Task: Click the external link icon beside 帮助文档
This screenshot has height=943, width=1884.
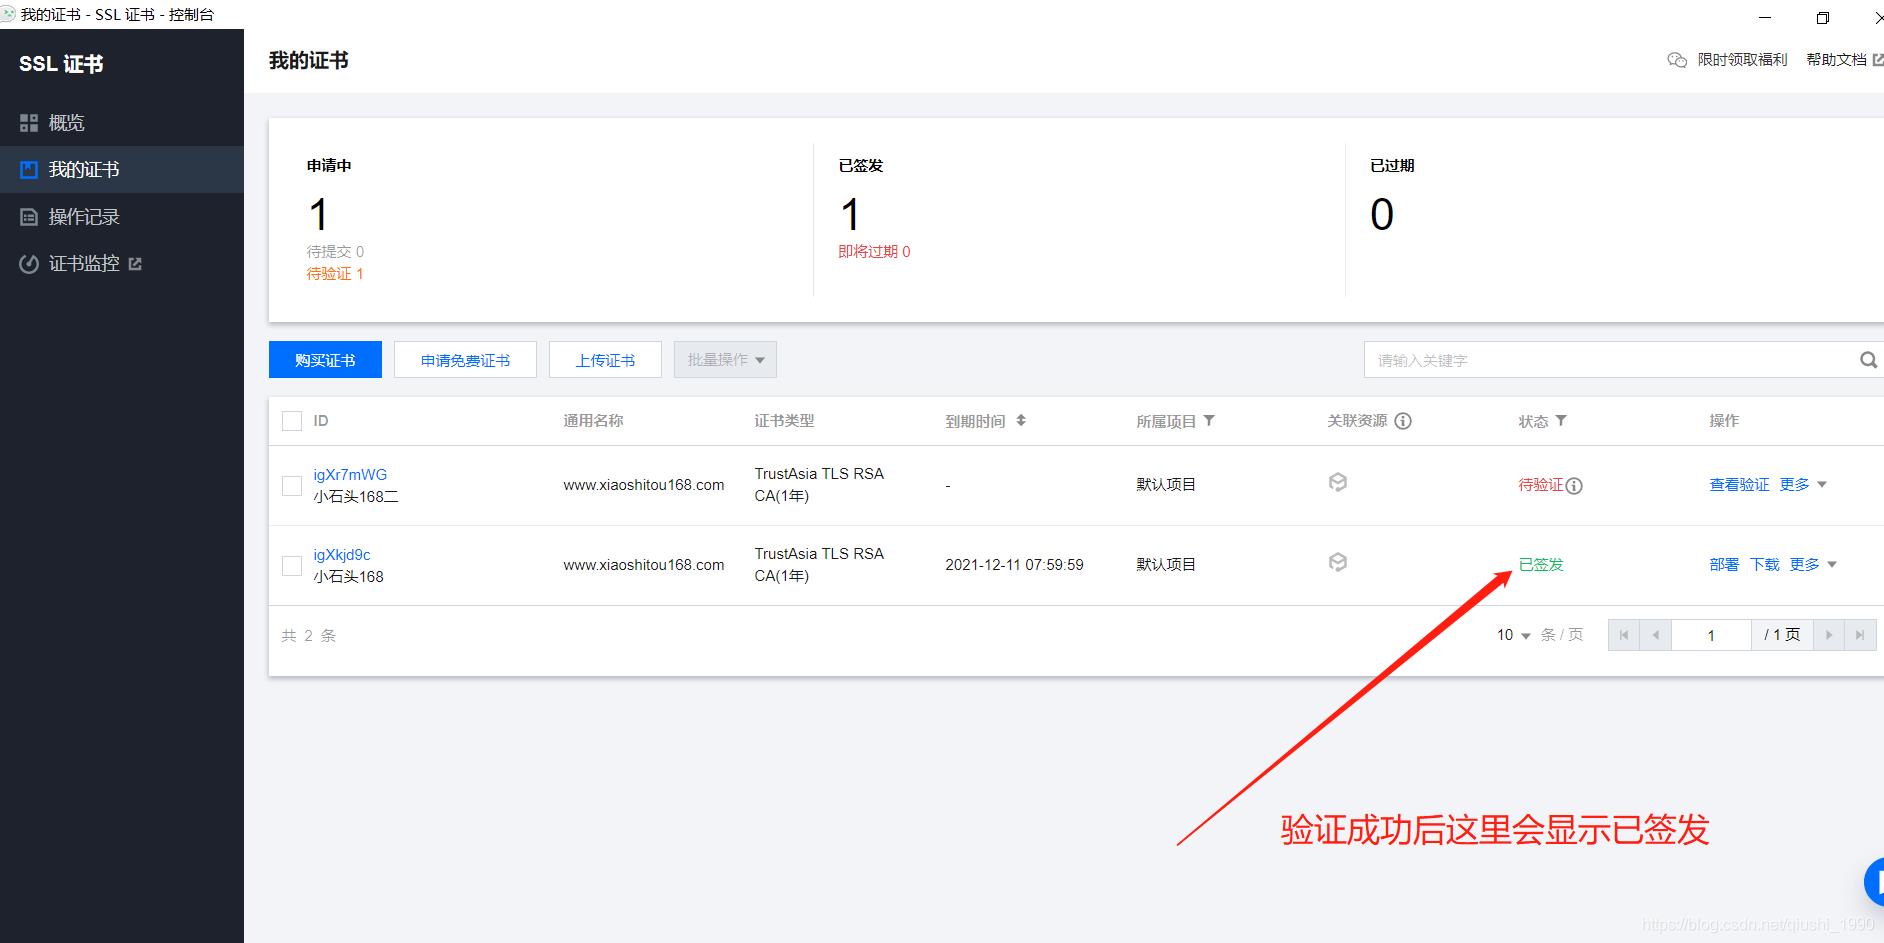Action: [1878, 60]
